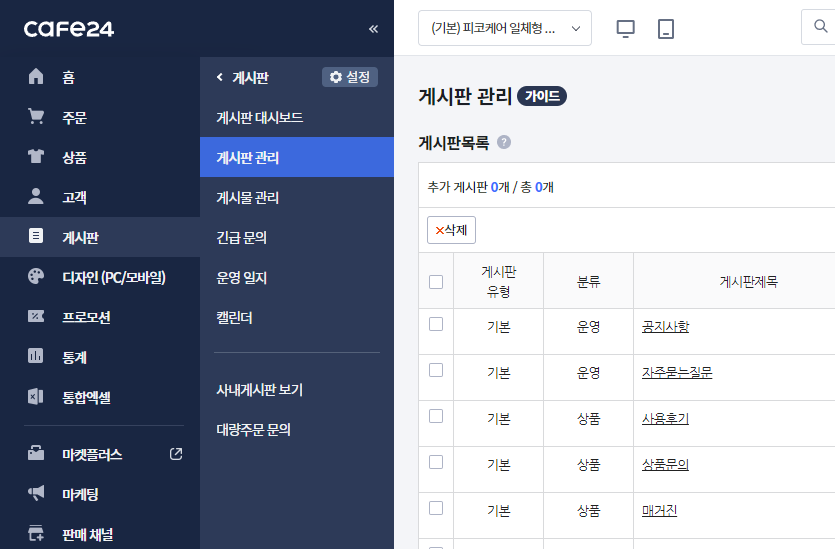Image resolution: width=835 pixels, height=549 pixels.
Task: Click the 삭제 delete button
Action: point(451,230)
